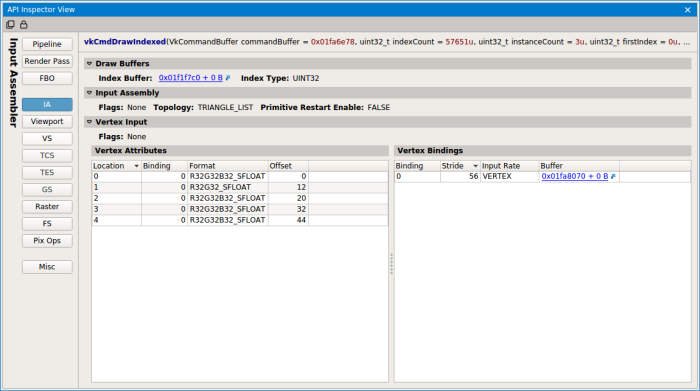Select the IA stage tab

click(47, 104)
